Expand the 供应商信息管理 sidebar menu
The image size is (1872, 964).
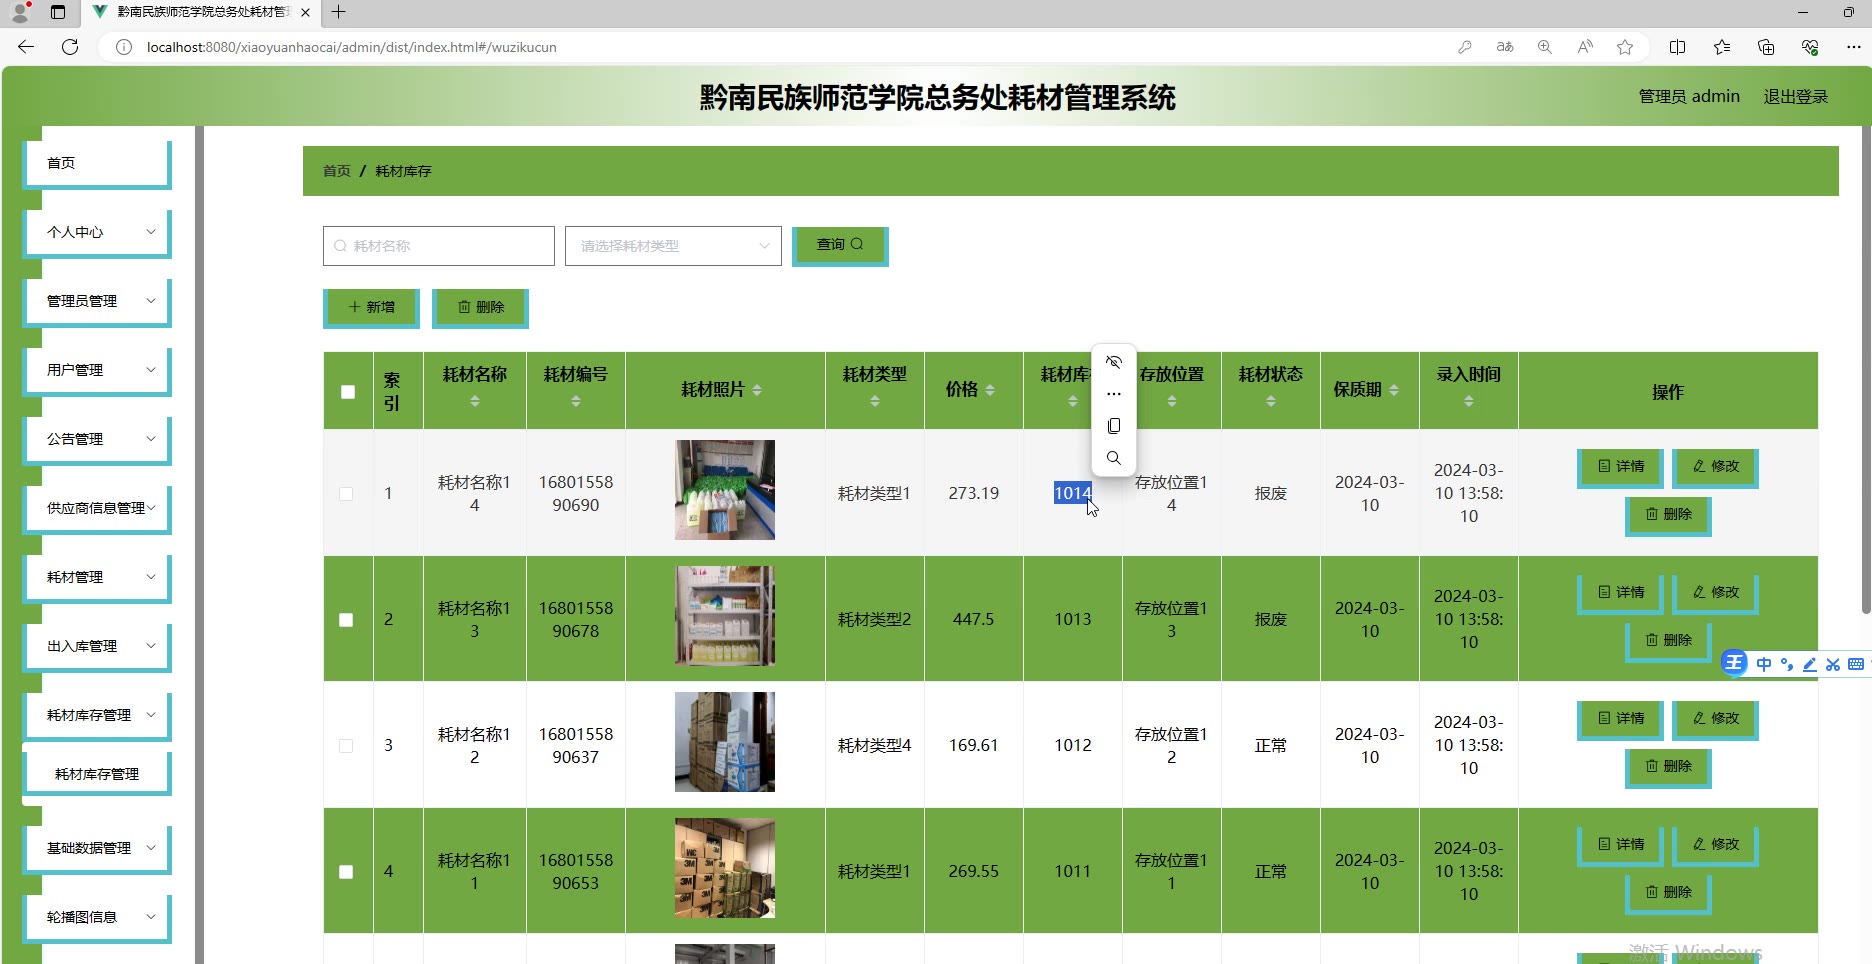point(98,508)
